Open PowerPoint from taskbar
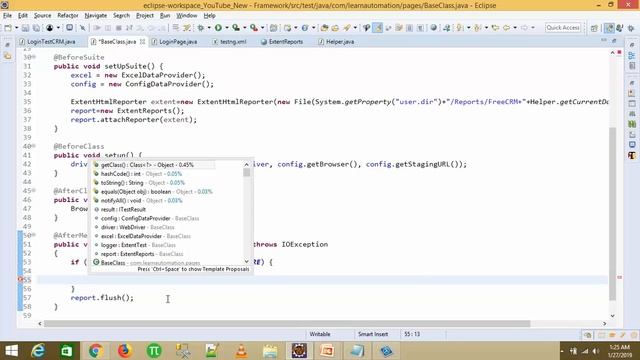 pos(327,351)
